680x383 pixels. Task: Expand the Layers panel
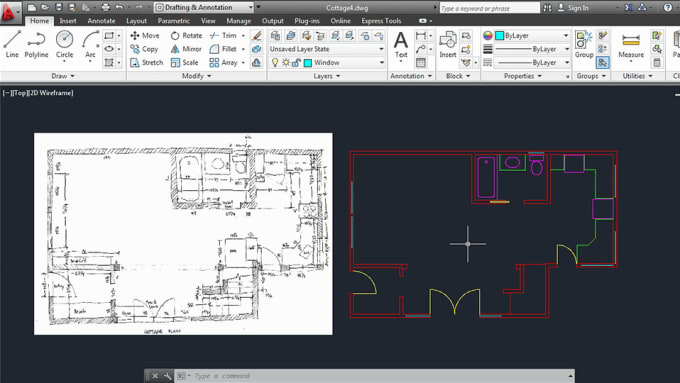point(327,76)
